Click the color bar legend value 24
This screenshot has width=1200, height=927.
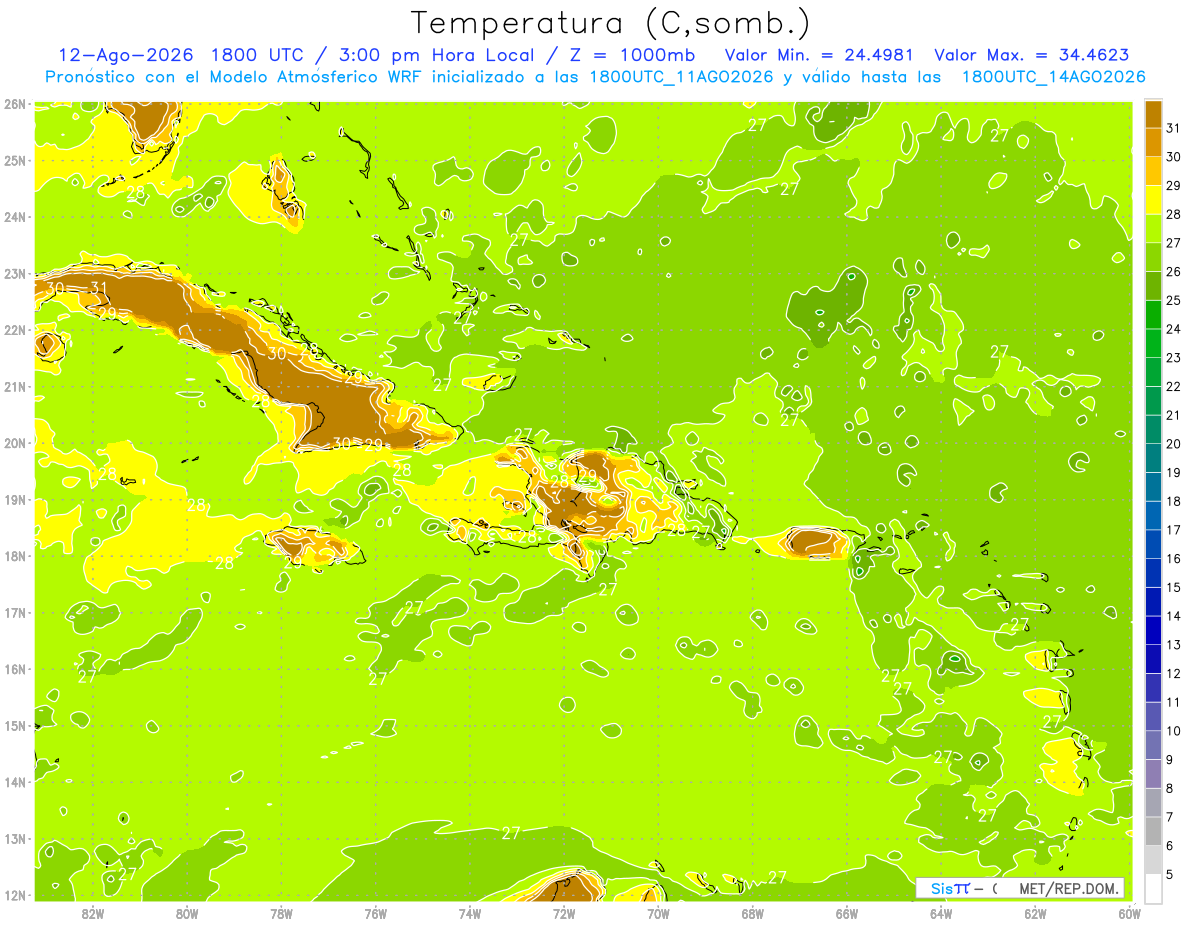(1173, 329)
